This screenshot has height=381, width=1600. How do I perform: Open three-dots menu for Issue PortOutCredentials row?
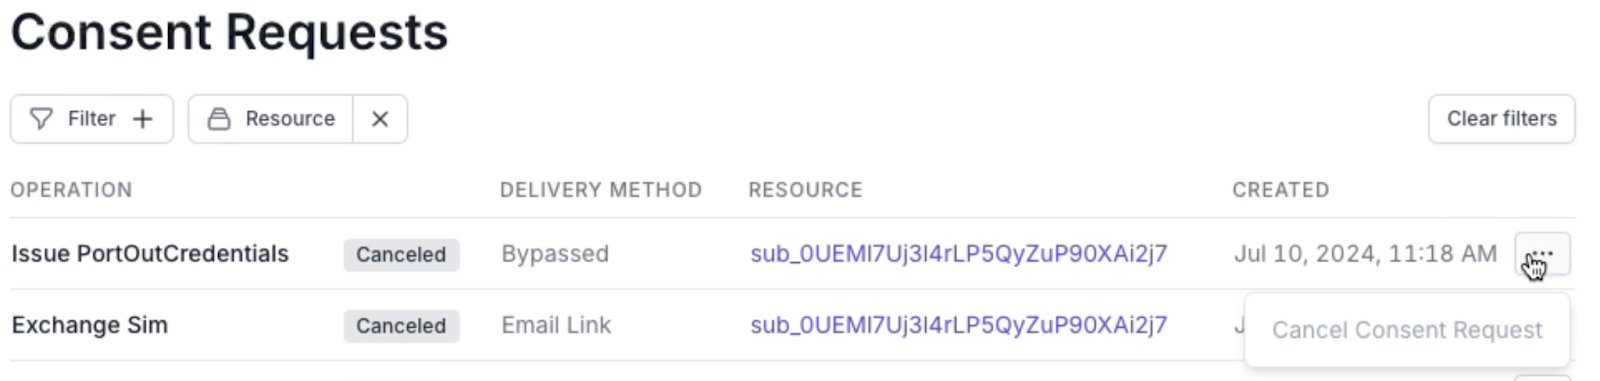(1542, 254)
